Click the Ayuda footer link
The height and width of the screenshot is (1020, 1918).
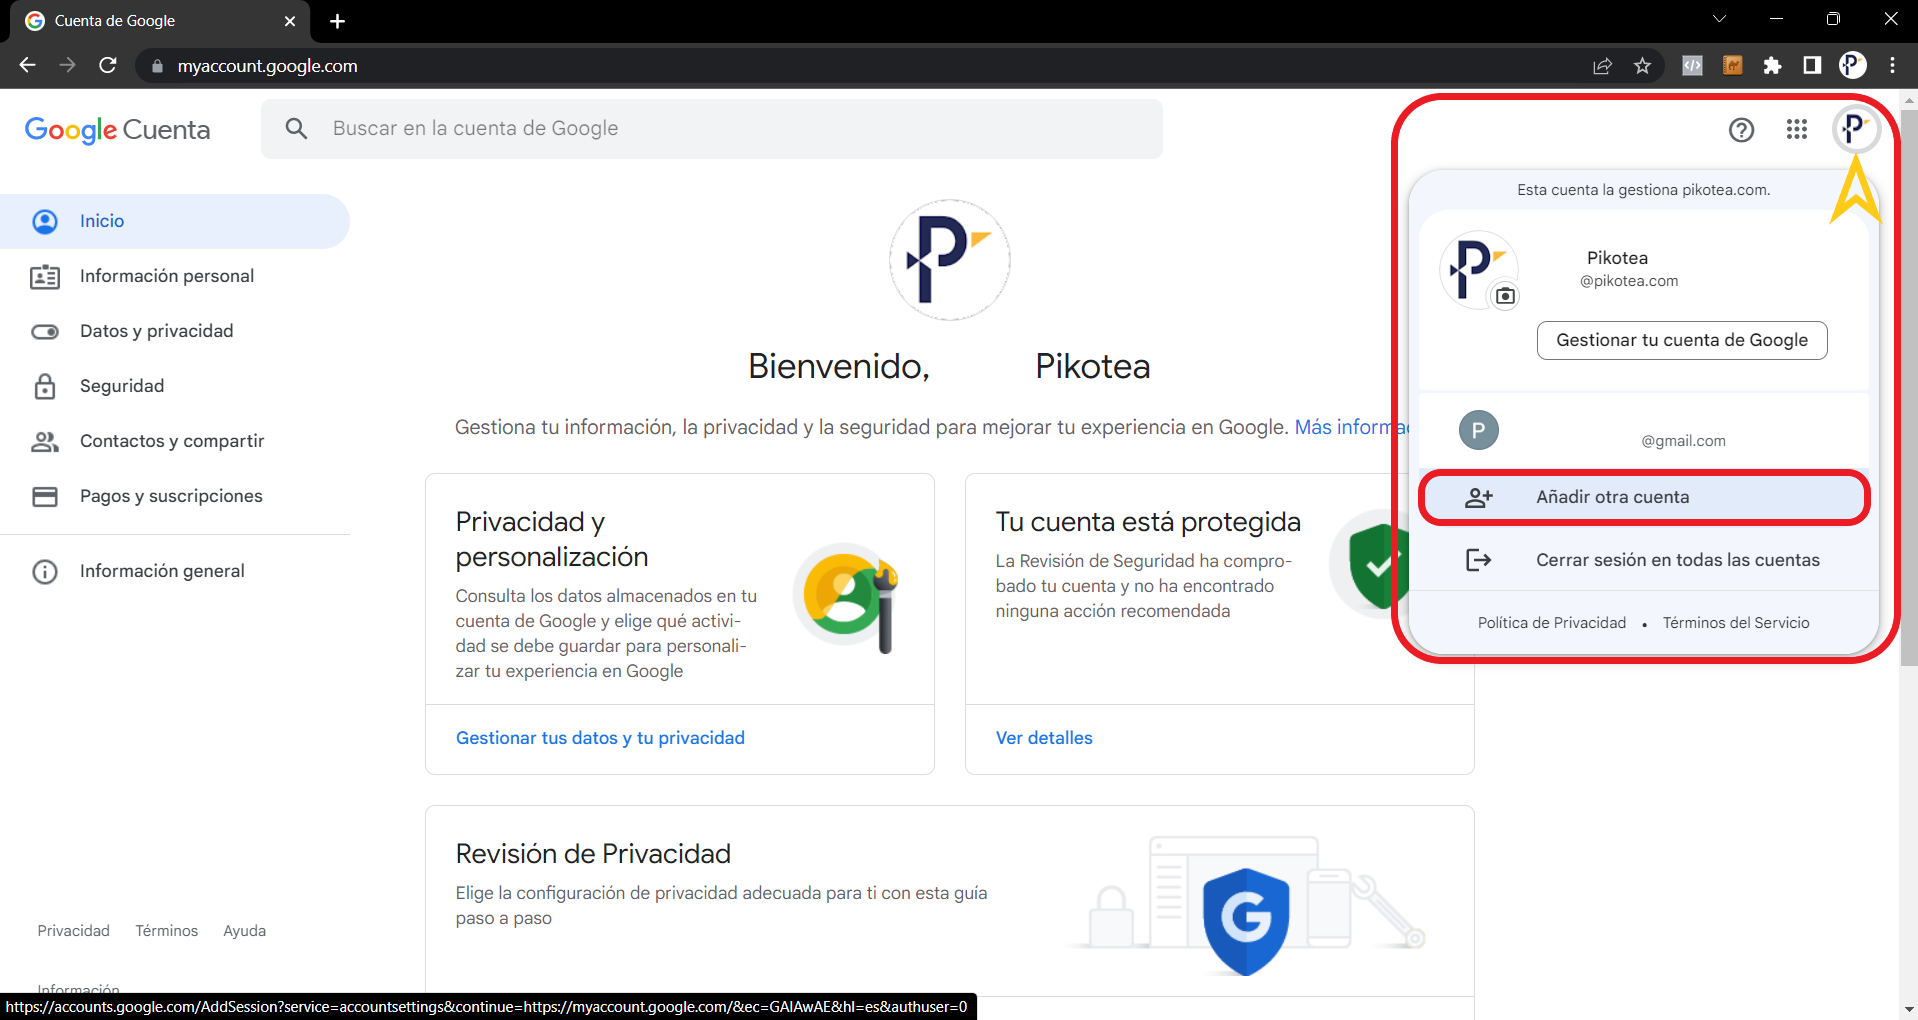245,931
